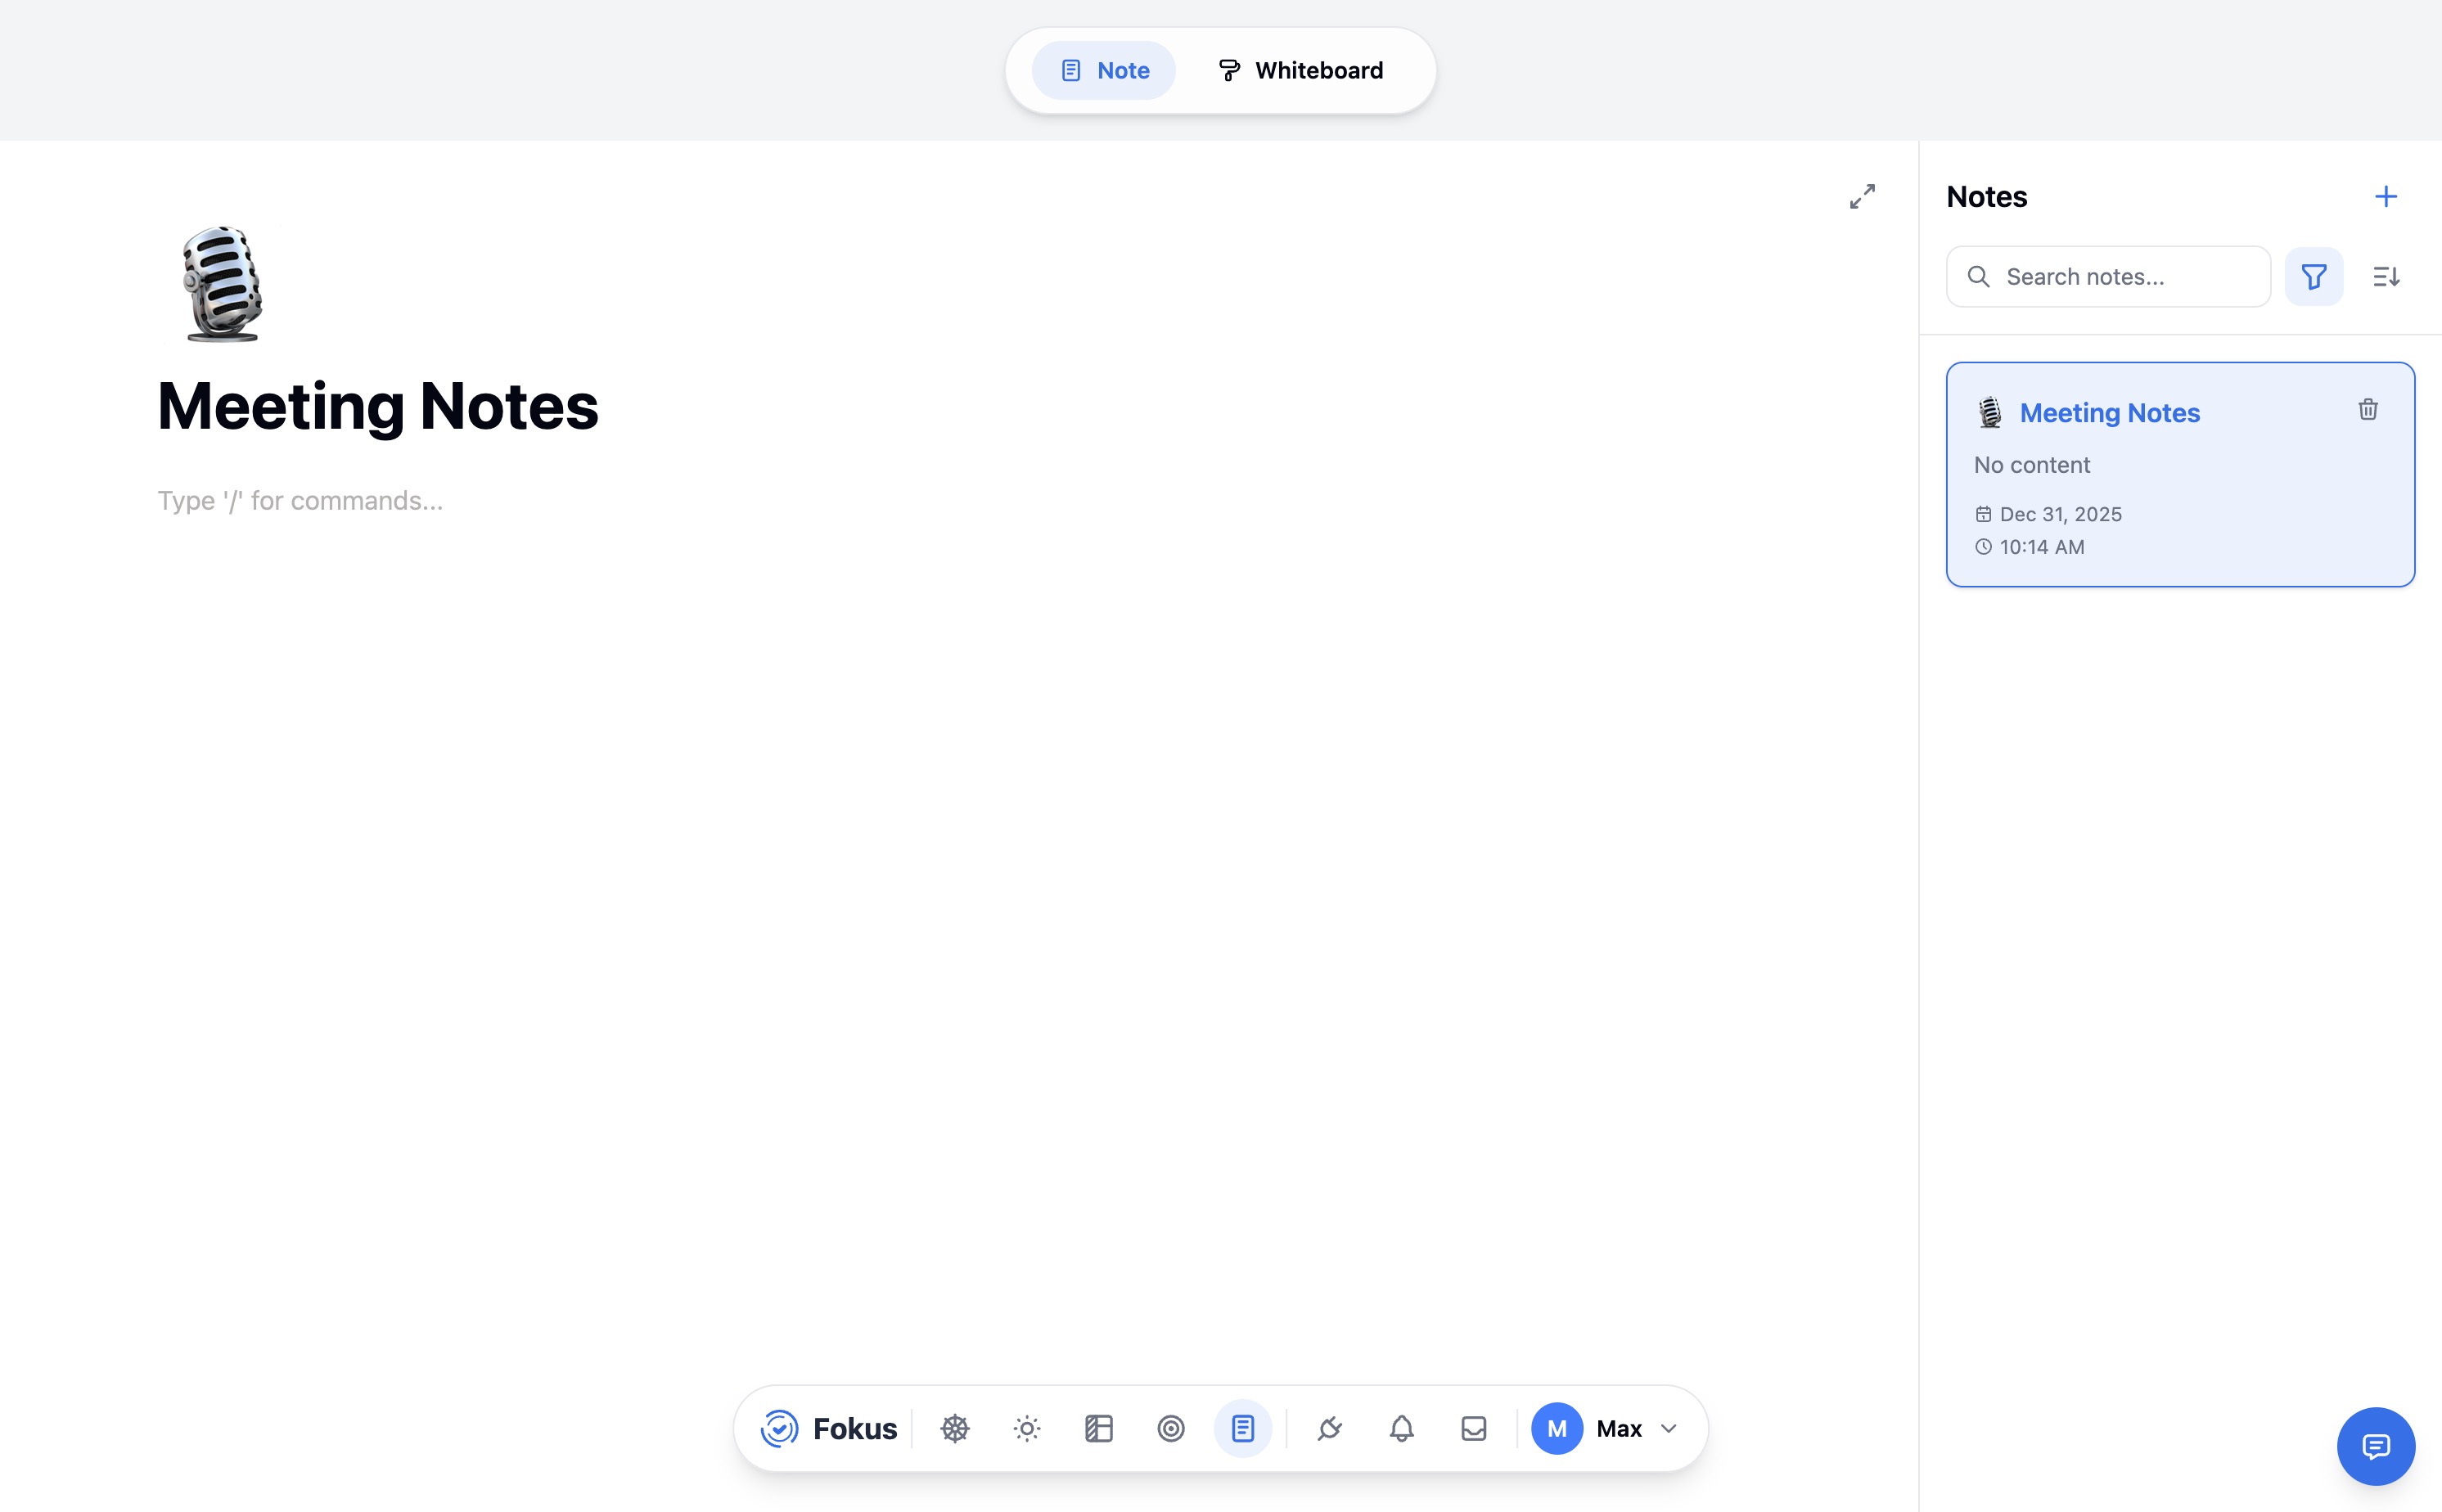Open brightness or theme settings via sun icon
Viewport: 2442px width, 1512px height.
click(1026, 1428)
